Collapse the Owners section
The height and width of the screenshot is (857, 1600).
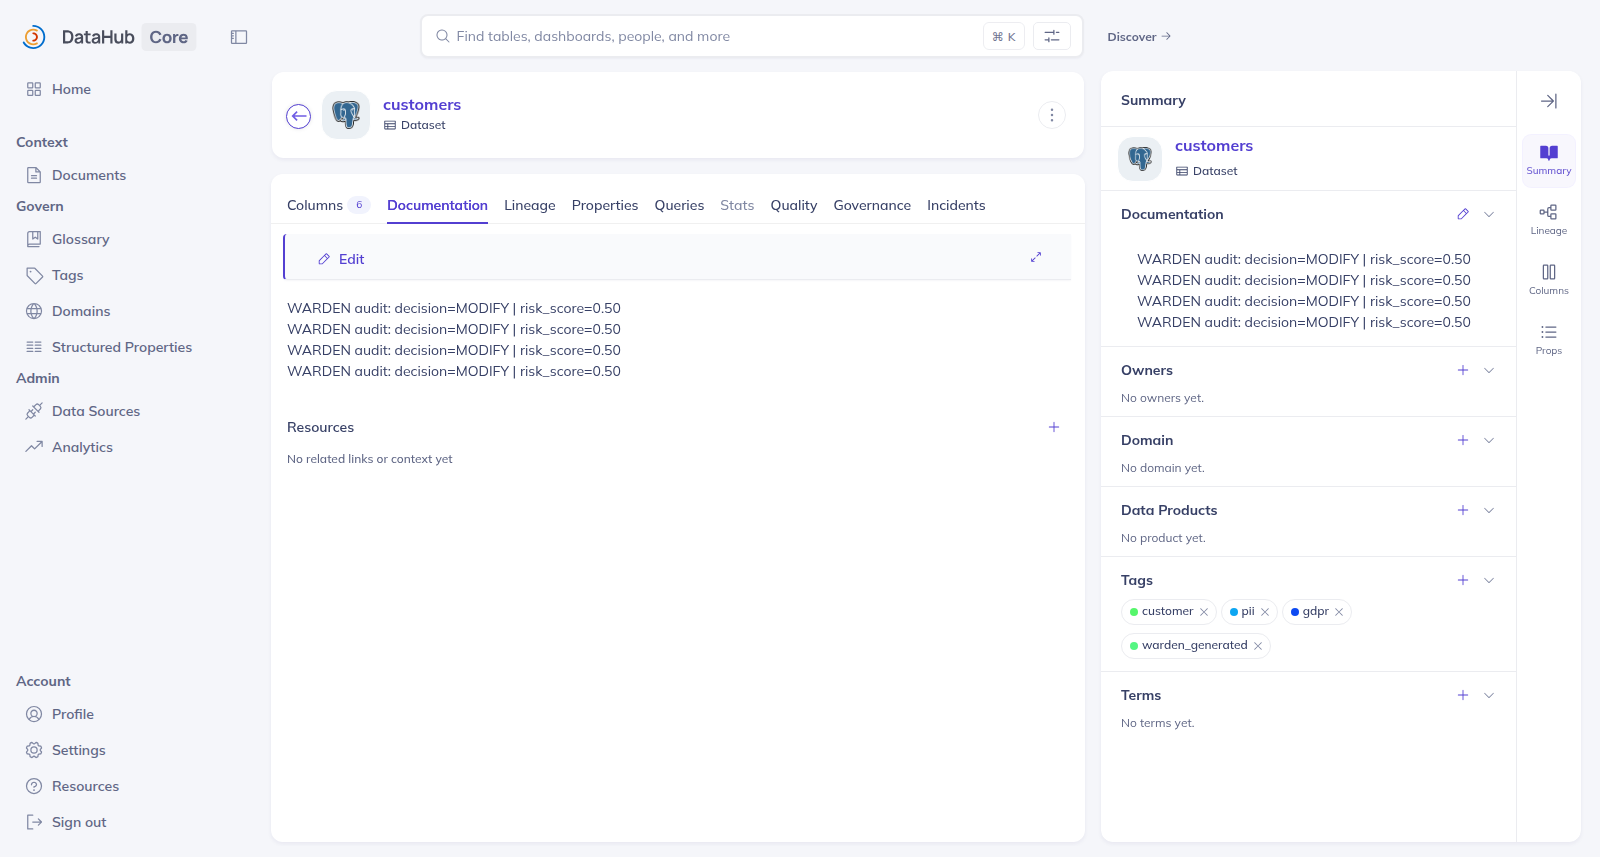pyautogui.click(x=1489, y=370)
